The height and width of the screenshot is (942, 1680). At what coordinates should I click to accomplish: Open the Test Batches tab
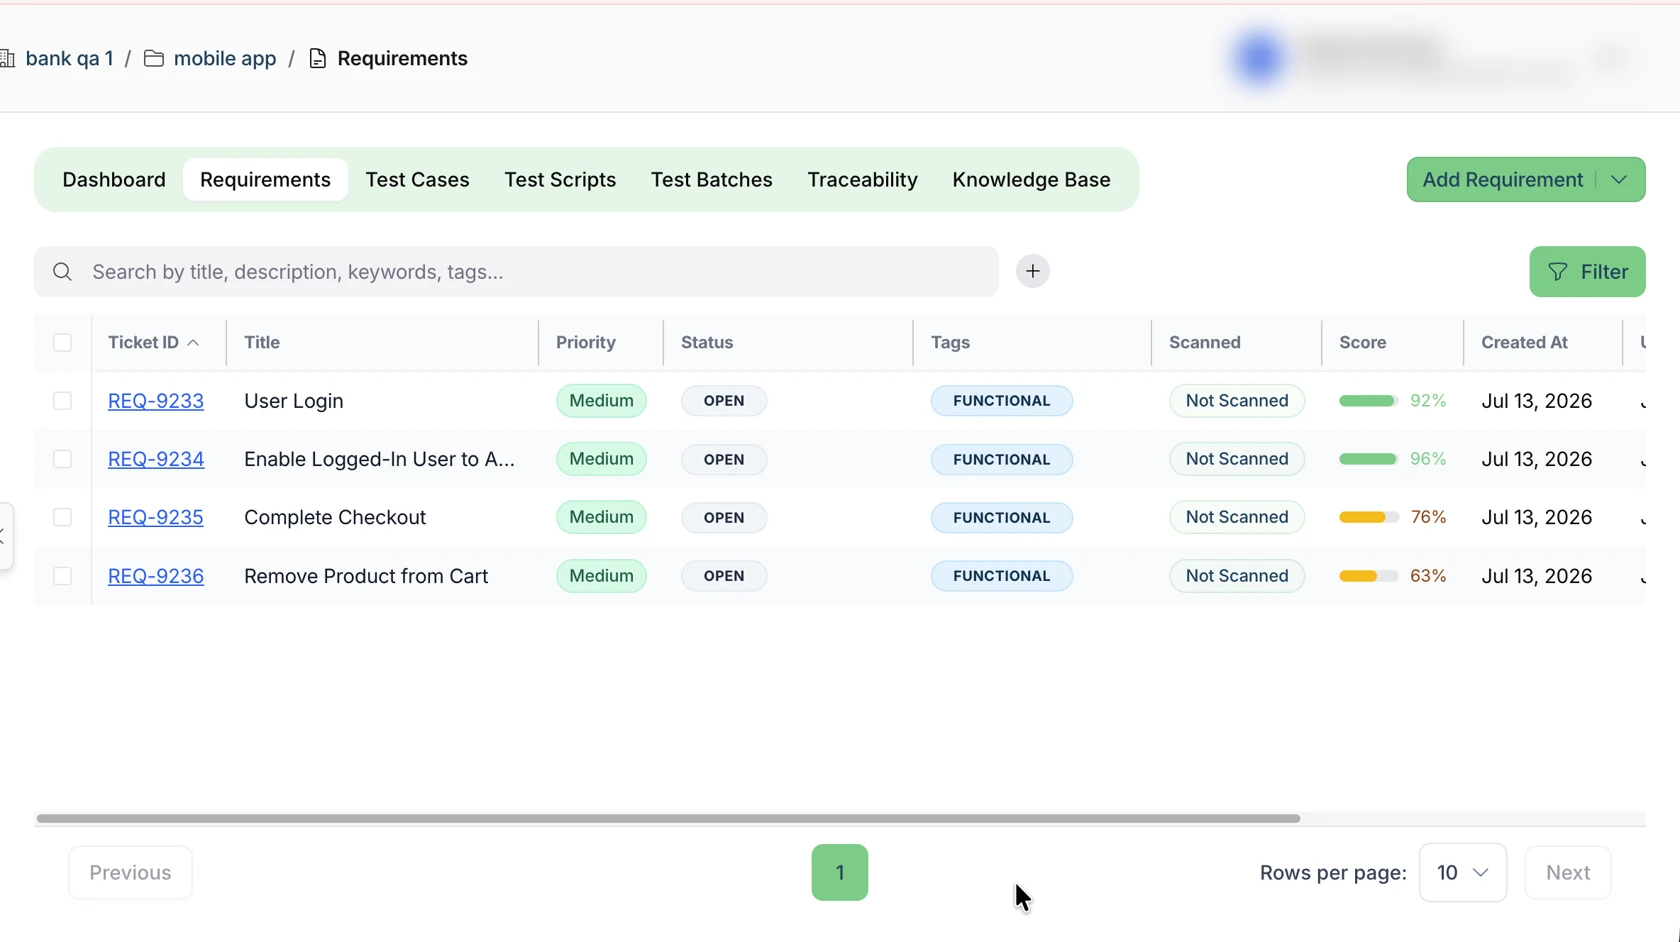coord(711,180)
